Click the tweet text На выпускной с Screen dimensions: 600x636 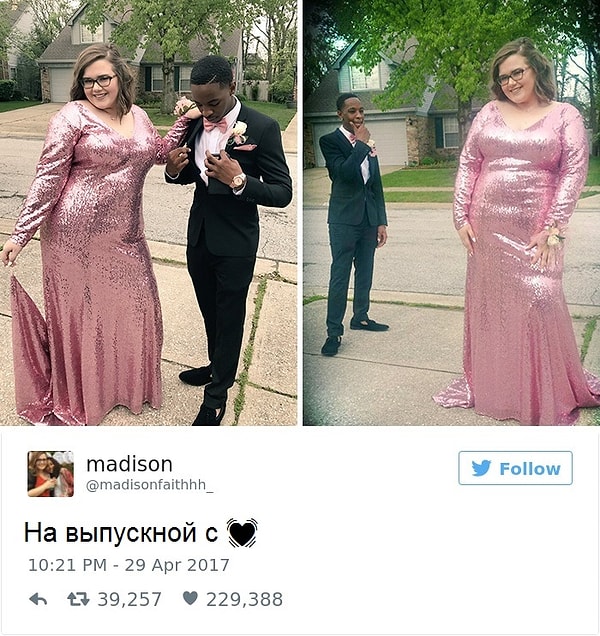pos(121,533)
